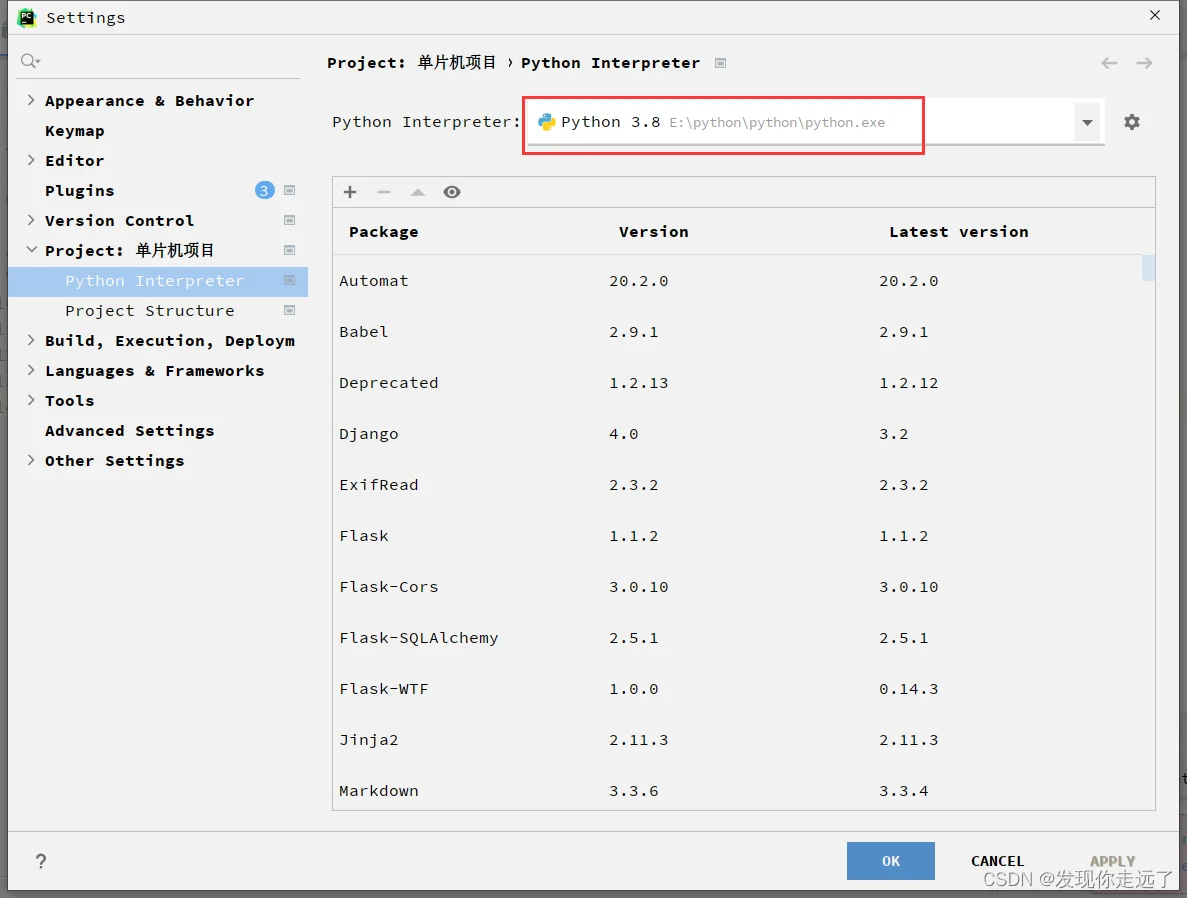Expand the Version Control section
This screenshot has height=898, width=1187.
tap(31, 220)
